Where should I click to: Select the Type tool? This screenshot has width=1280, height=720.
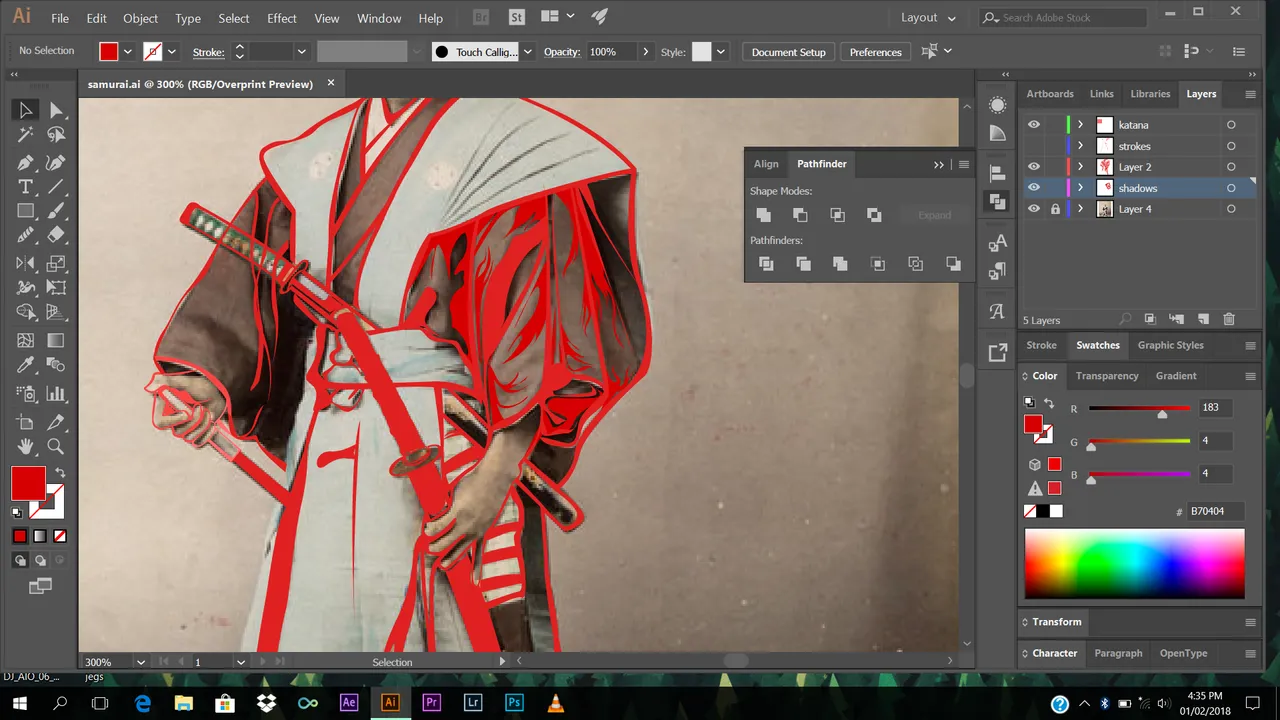pyautogui.click(x=26, y=187)
